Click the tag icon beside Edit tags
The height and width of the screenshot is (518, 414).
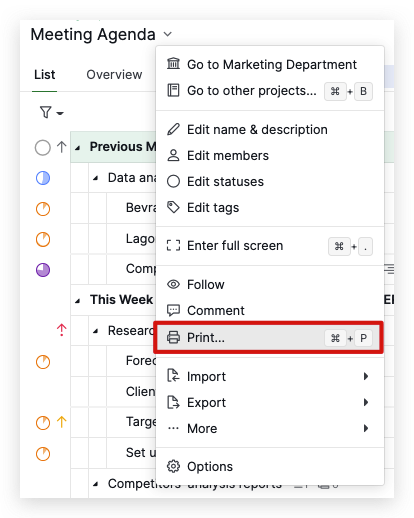(173, 207)
